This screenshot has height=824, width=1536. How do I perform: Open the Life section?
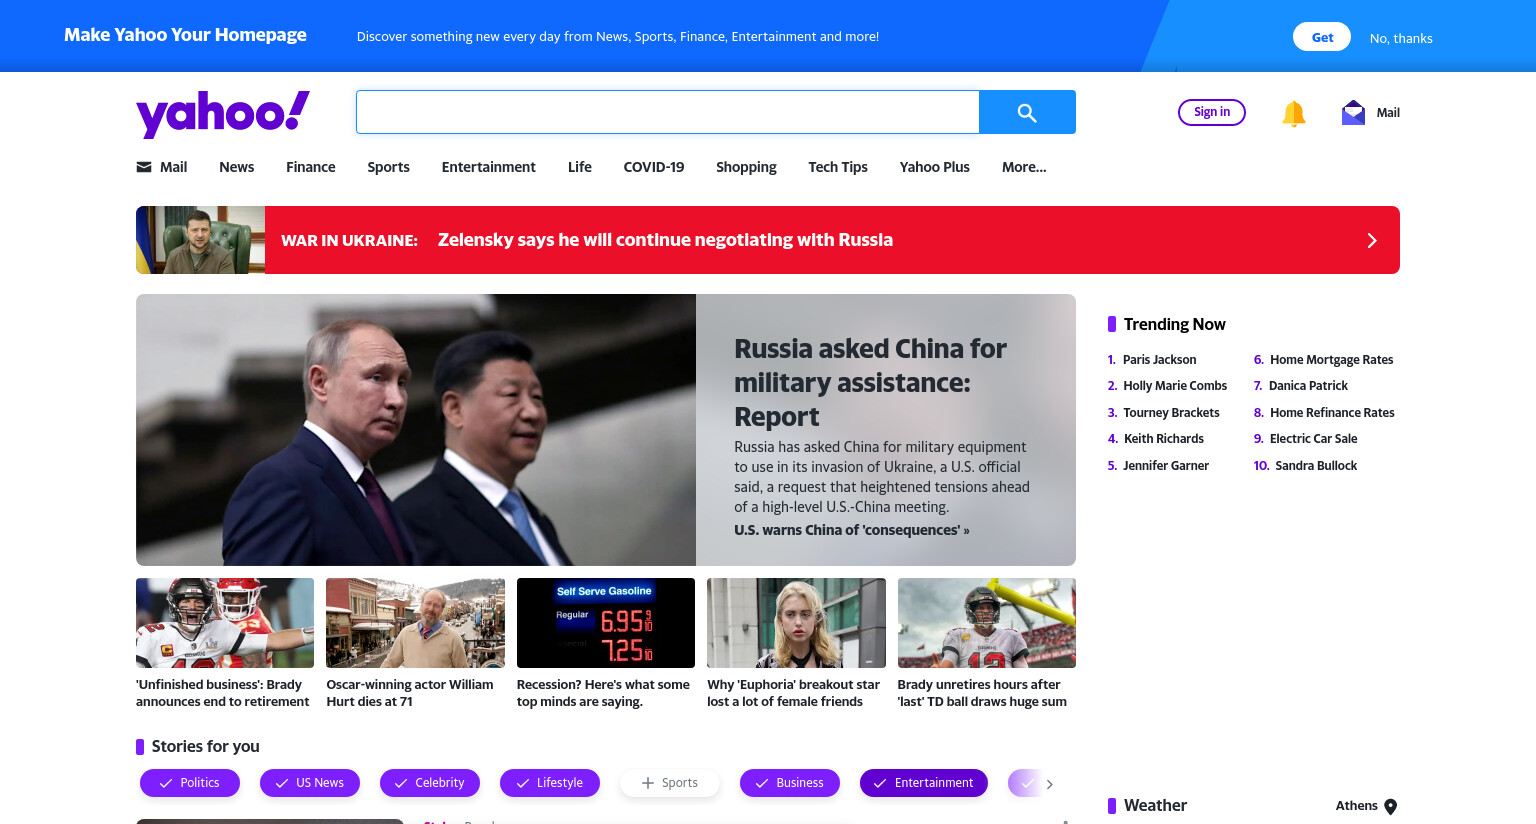pyautogui.click(x=580, y=167)
